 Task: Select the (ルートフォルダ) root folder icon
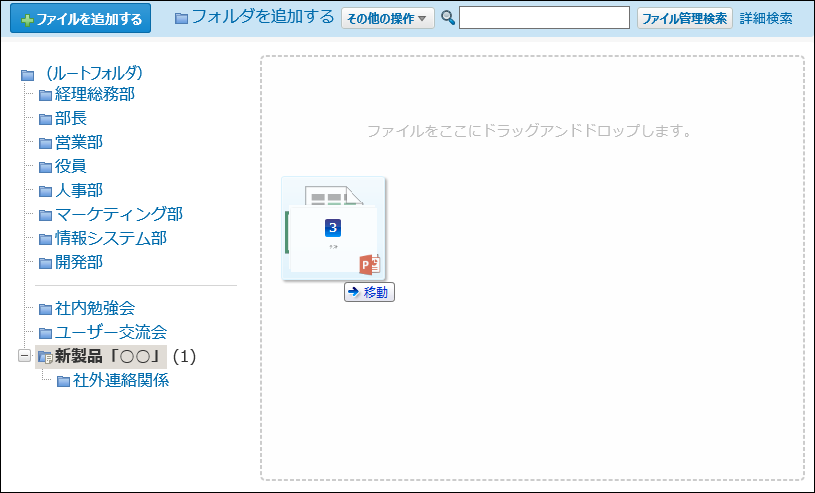coord(28,75)
